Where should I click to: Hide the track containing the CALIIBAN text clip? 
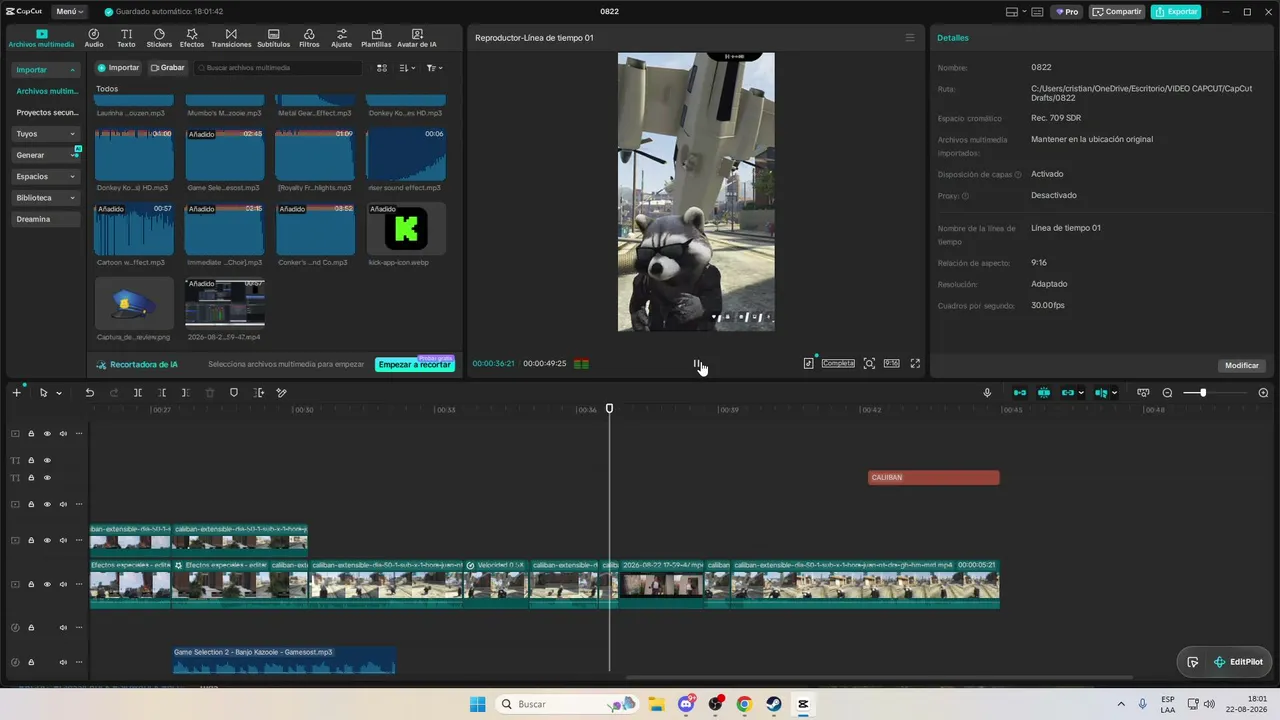tap(47, 478)
